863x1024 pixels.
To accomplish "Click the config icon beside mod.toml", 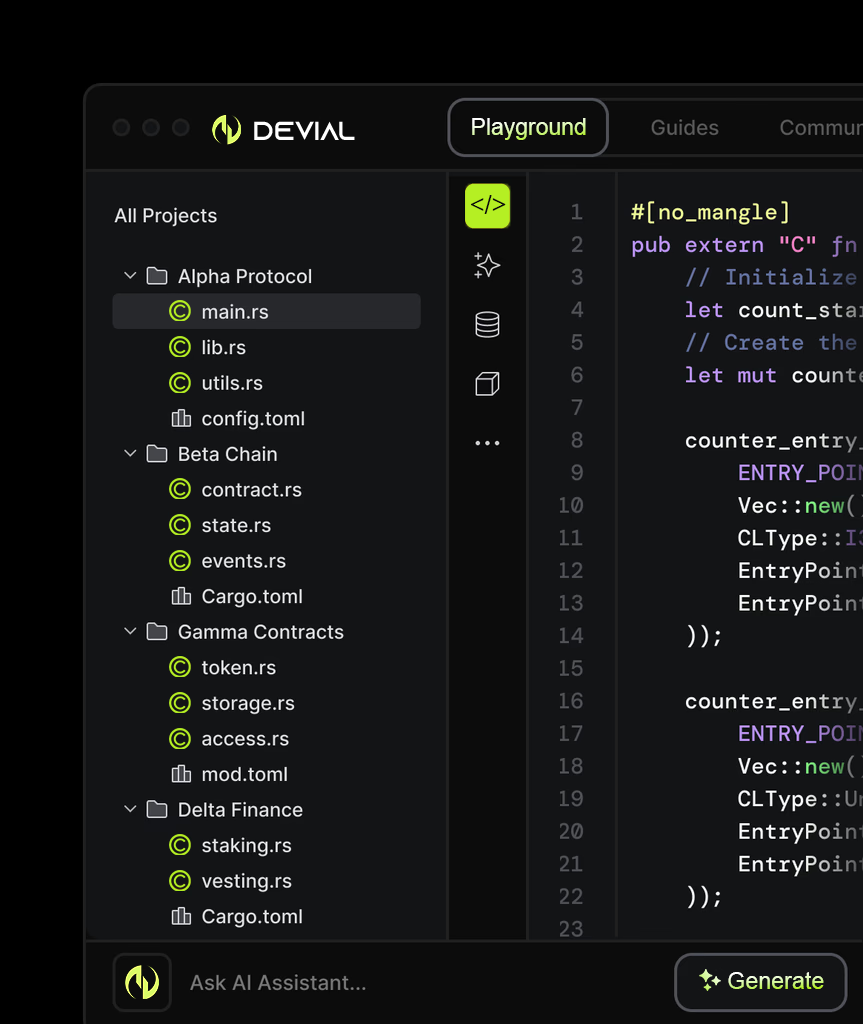I will coord(181,774).
